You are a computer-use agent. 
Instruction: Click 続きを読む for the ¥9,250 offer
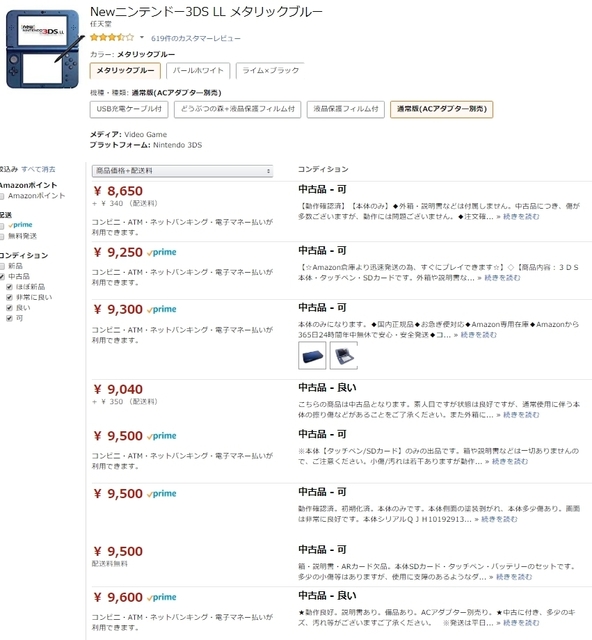tap(502, 278)
